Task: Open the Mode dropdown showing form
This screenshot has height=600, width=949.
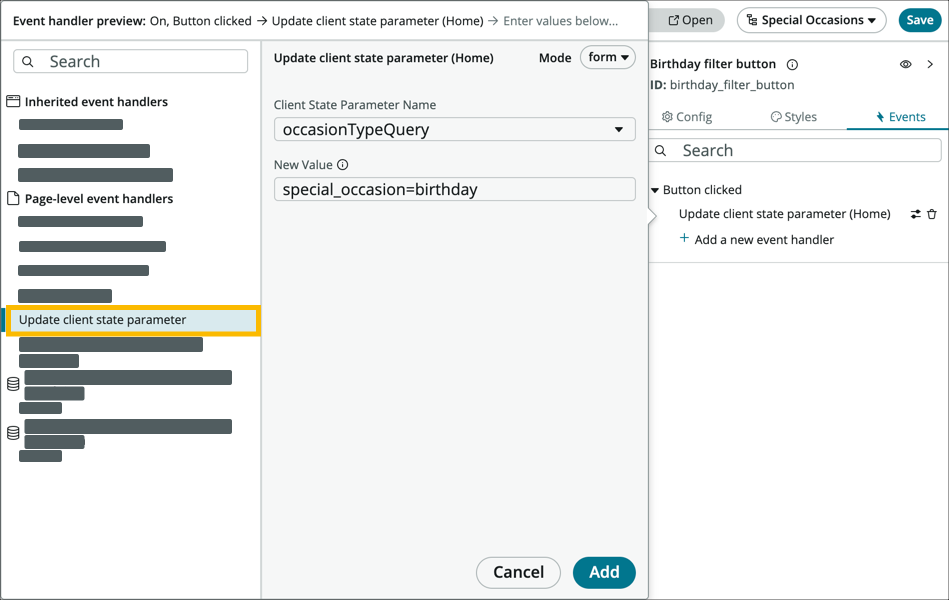Action: click(607, 58)
